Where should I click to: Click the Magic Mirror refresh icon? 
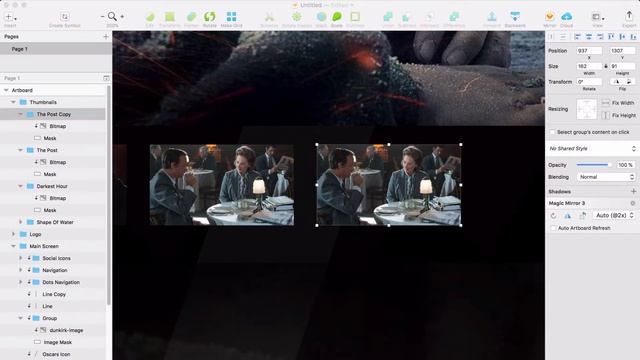pos(553,216)
